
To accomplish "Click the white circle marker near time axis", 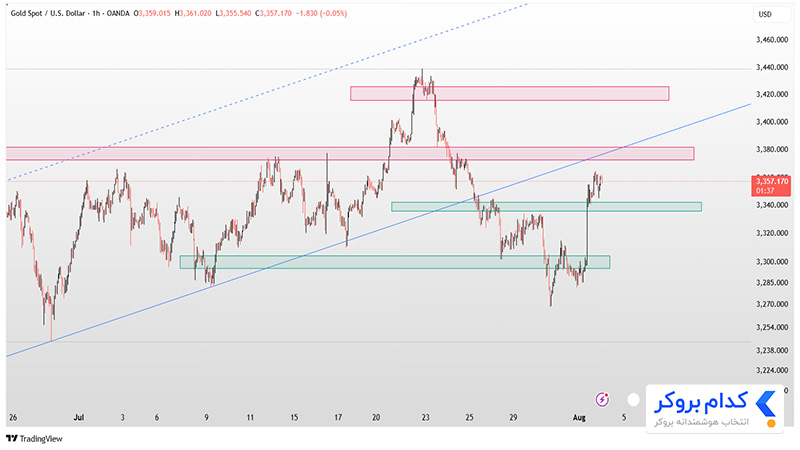I will click(633, 399).
